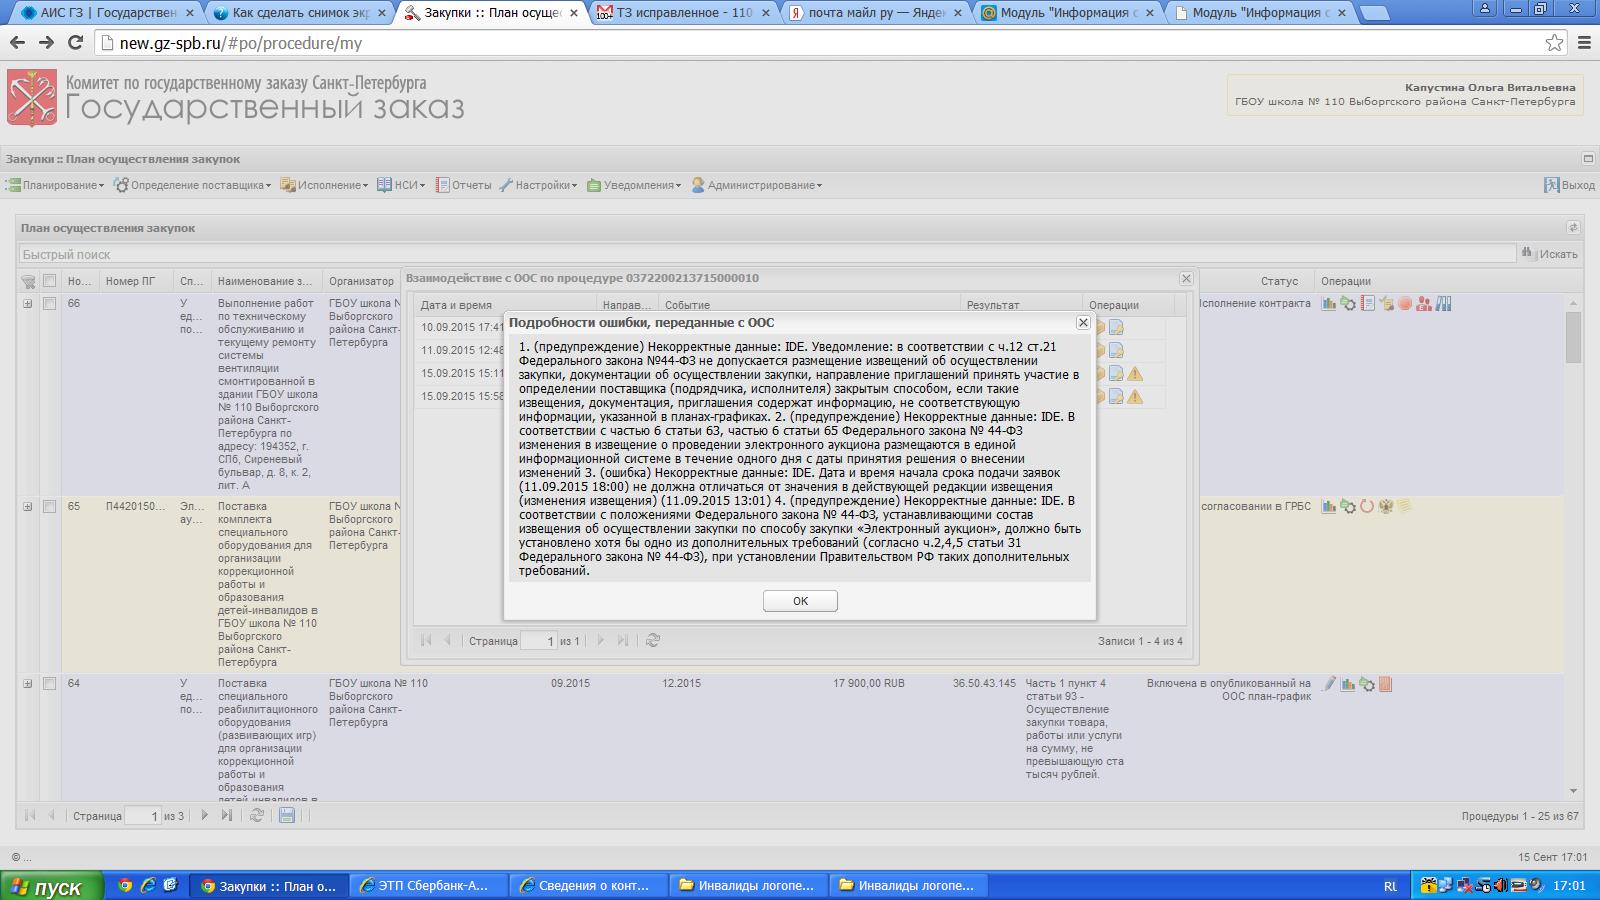Open НСИ dropdown menu
This screenshot has width=1600, height=900.
tap(402, 185)
